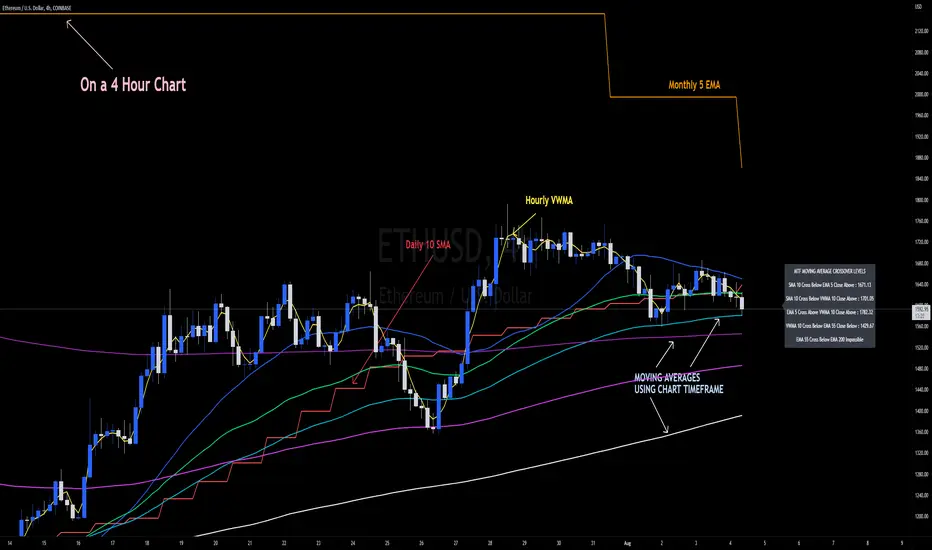Select 'MOVING AVERAGES USING CHART TIMEFRAME' annotation
Image resolution: width=932 pixels, height=550 pixels.
[x=679, y=384]
